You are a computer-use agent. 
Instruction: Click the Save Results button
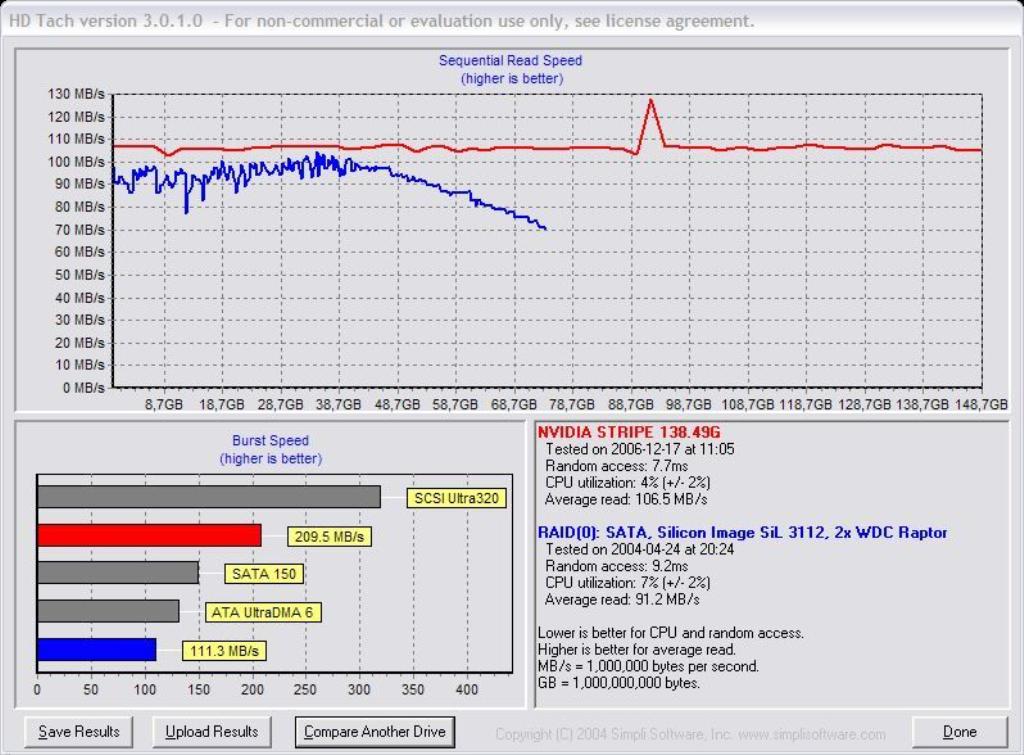click(x=78, y=731)
